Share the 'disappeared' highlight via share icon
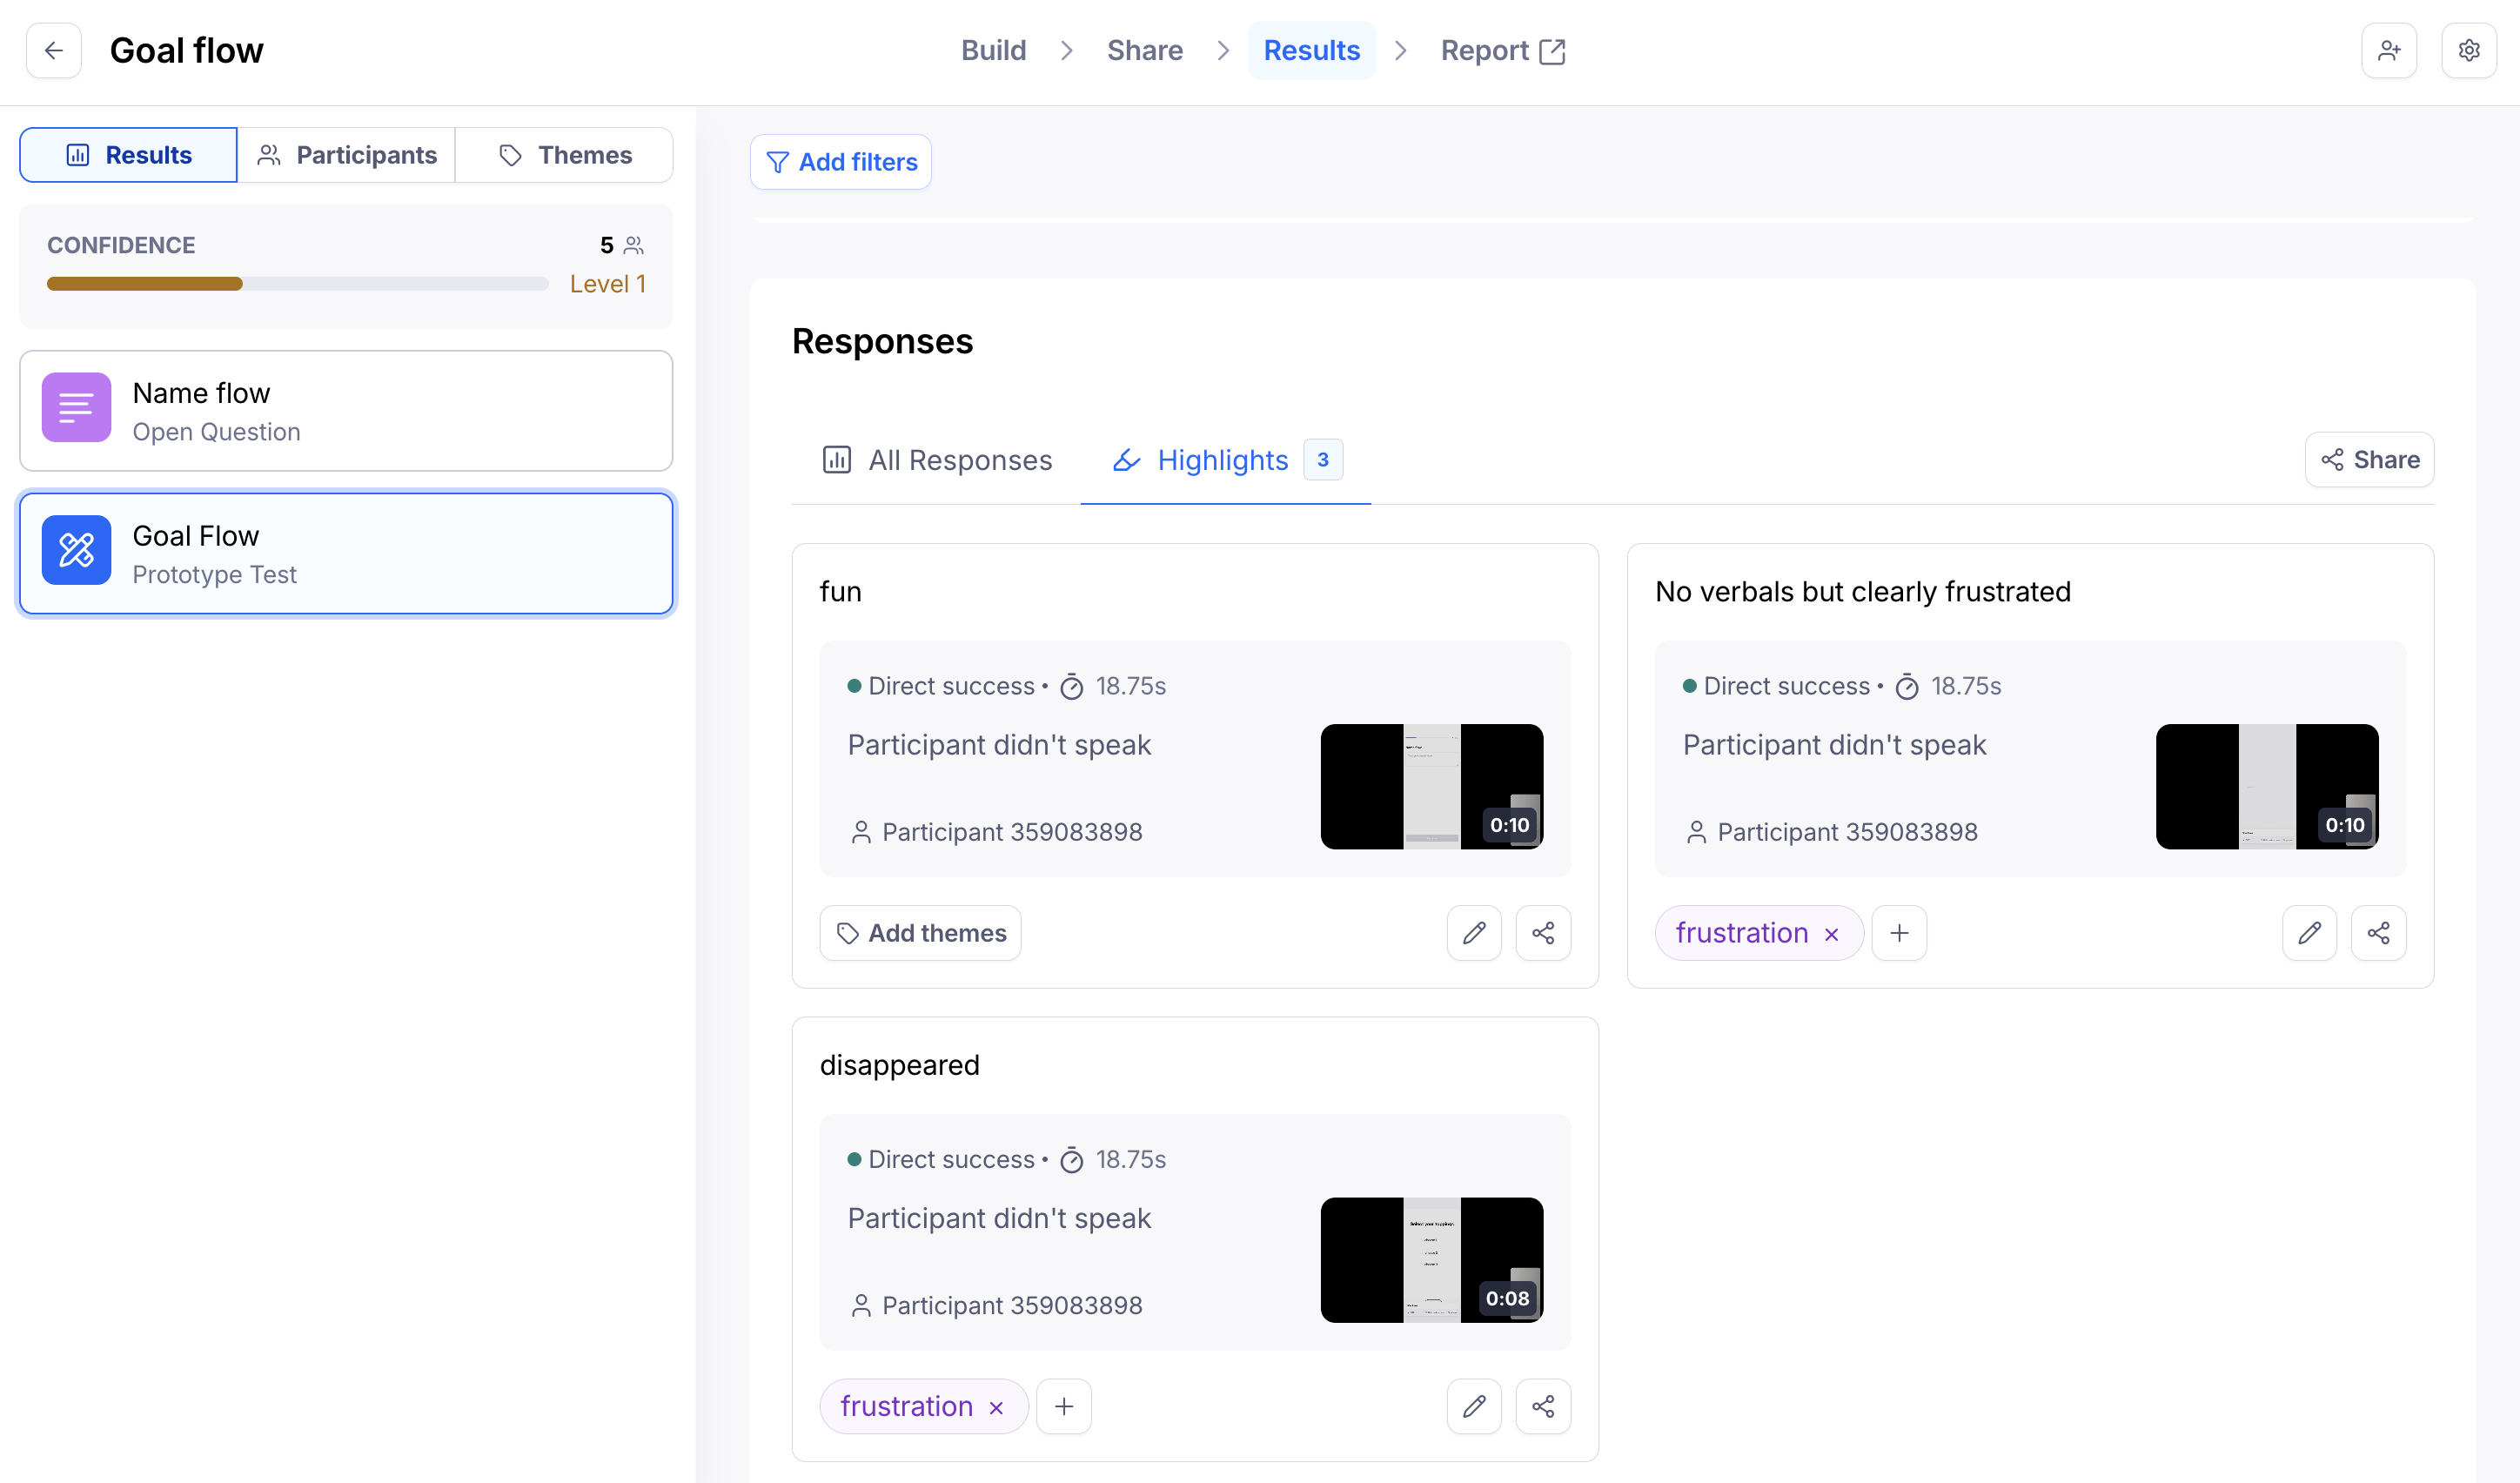 1542,1406
